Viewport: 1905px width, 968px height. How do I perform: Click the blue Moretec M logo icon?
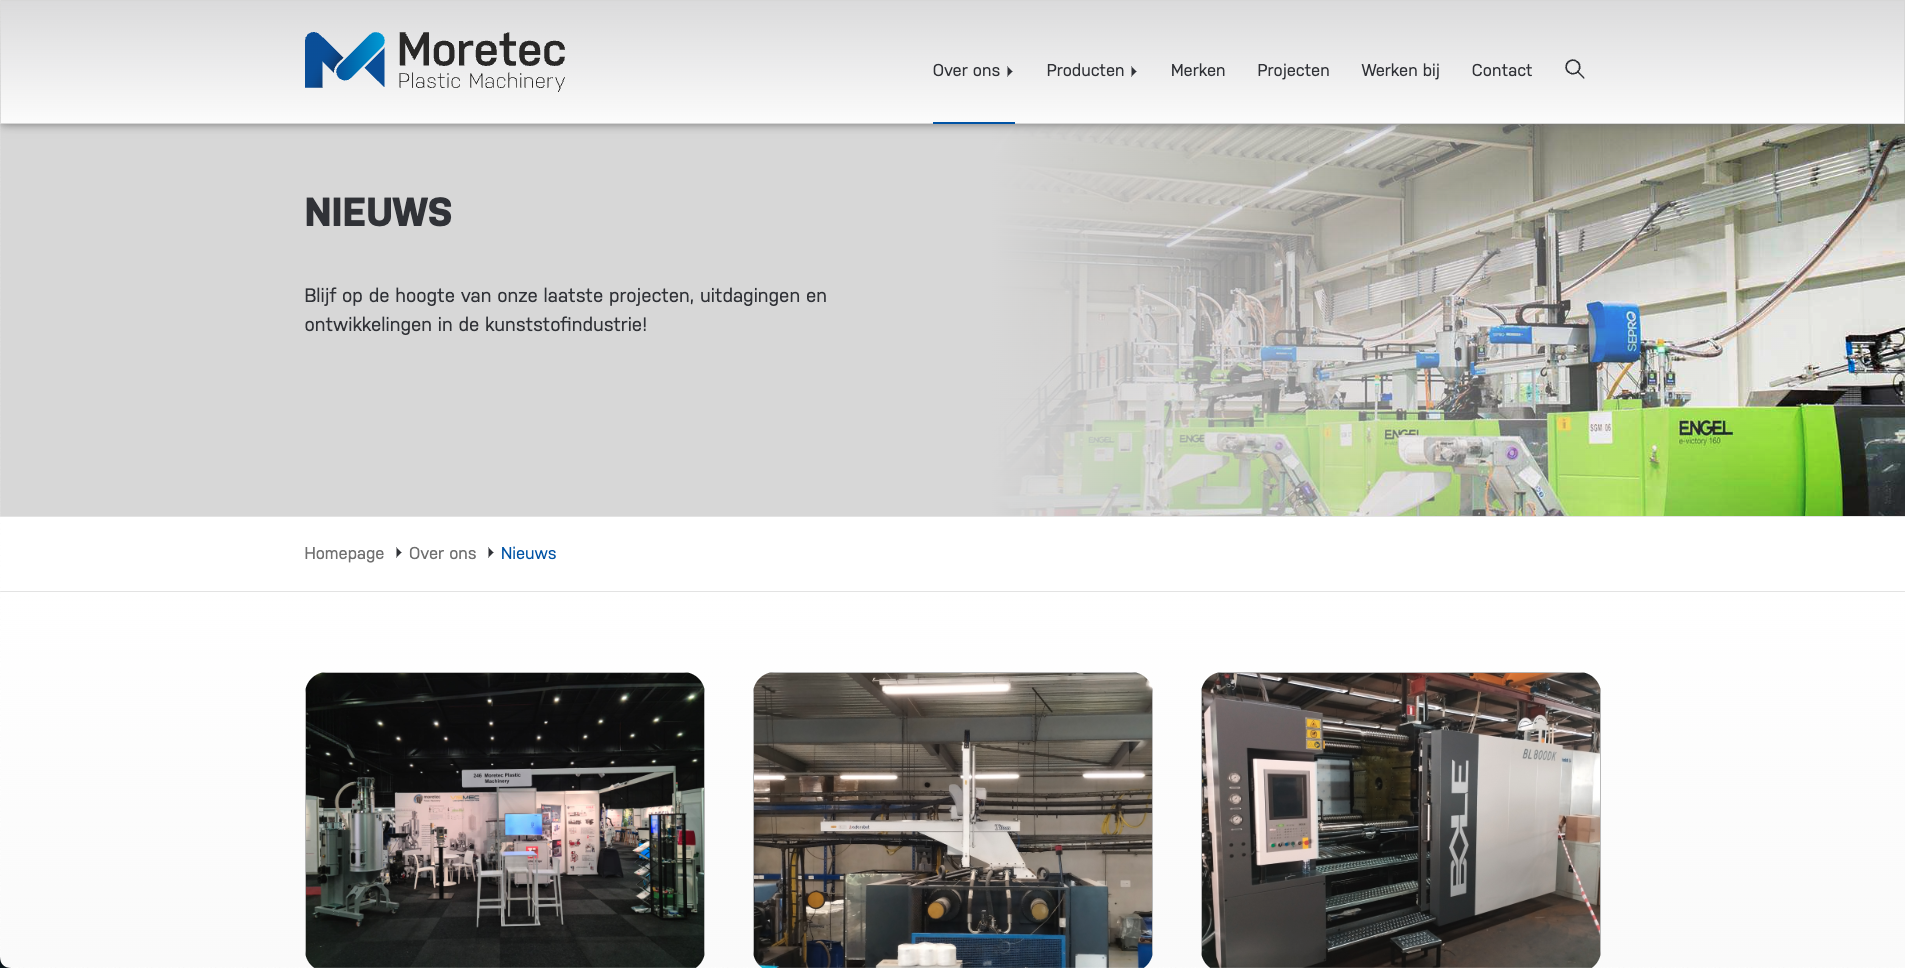pos(344,60)
